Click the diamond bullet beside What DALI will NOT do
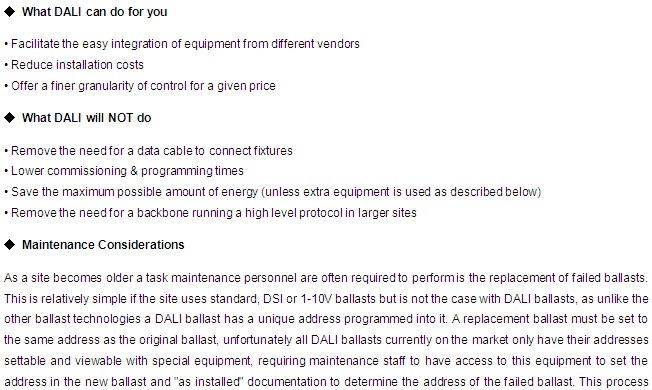 pos(9,118)
